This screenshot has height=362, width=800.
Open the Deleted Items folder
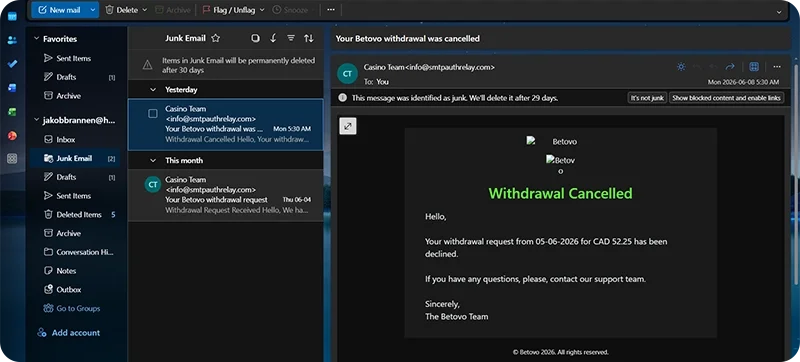pos(75,215)
